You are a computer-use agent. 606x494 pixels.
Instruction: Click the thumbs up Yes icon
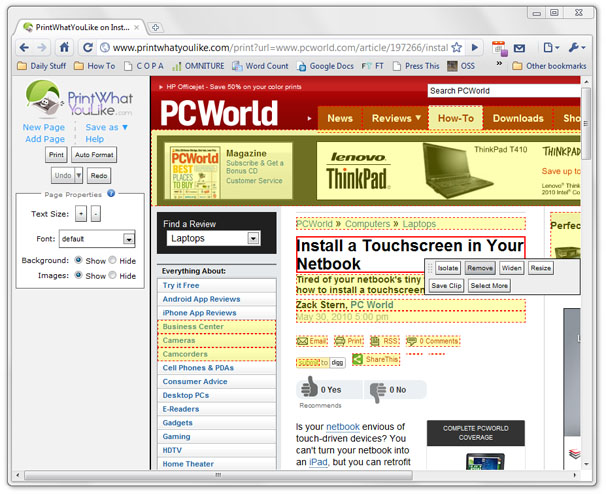click(309, 389)
